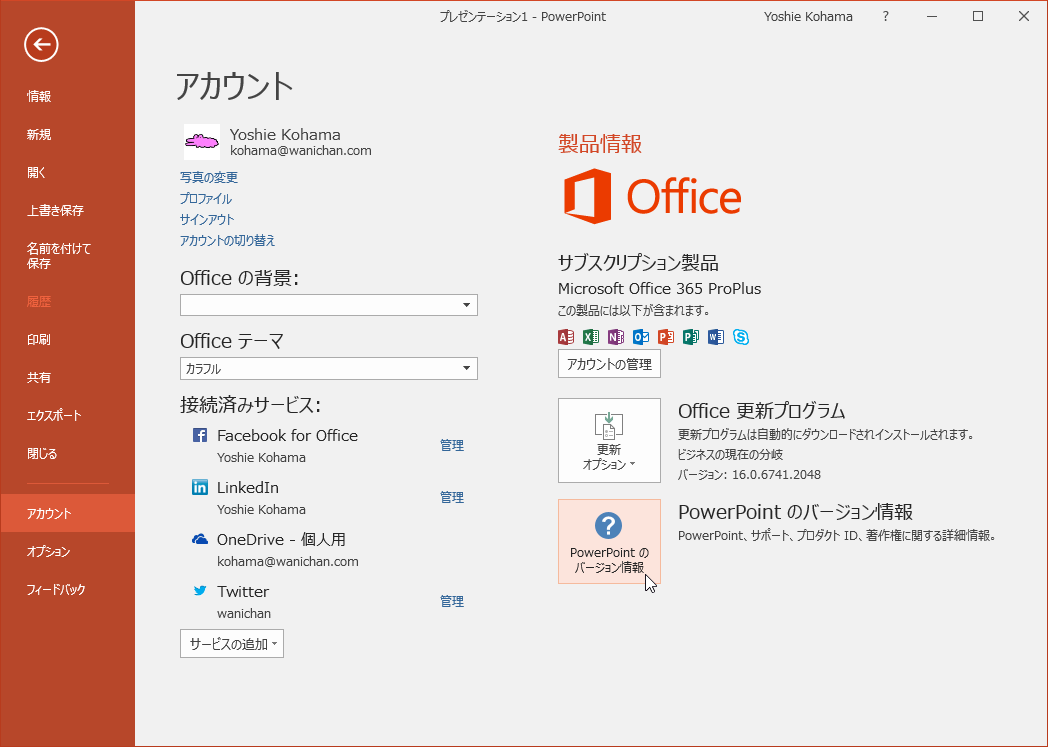Open the Office テーマ カラフル dropdown

(x=329, y=368)
